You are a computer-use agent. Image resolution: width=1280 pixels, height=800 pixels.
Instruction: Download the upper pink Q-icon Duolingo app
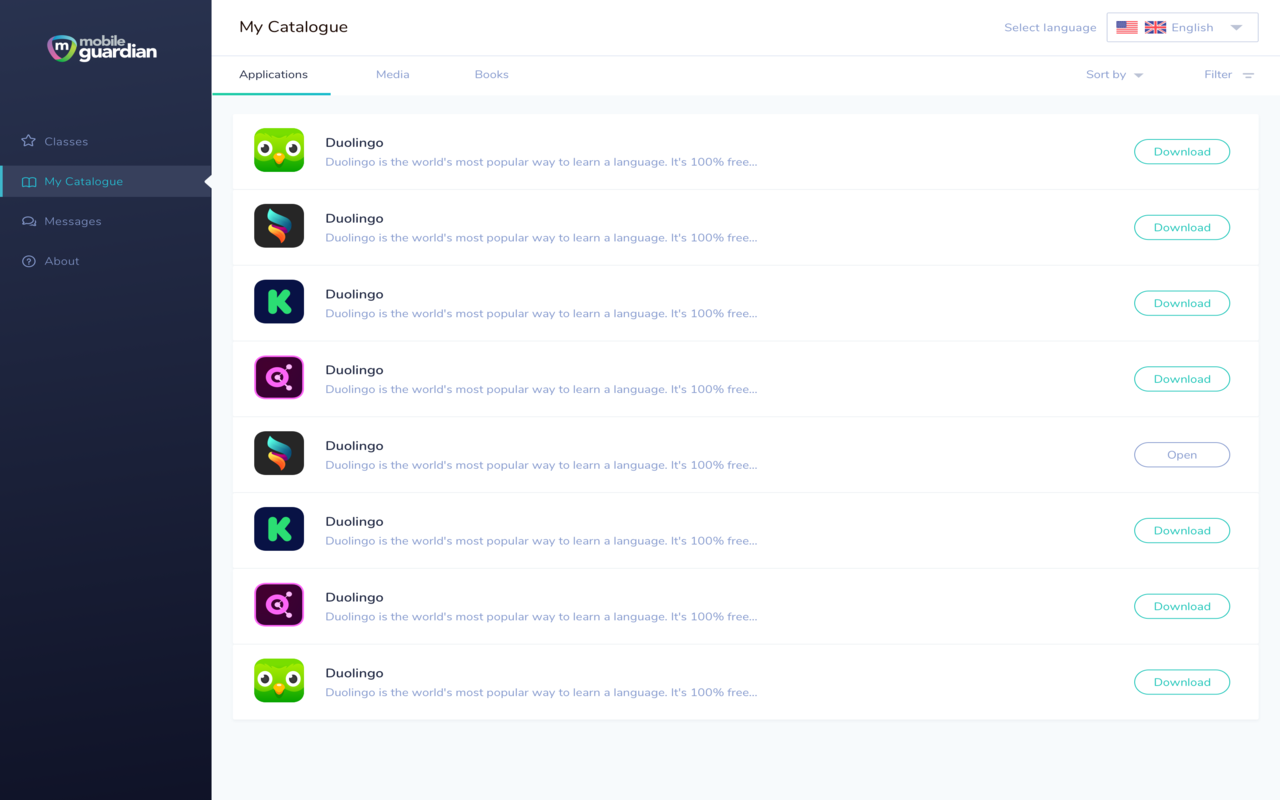pyautogui.click(x=1182, y=379)
